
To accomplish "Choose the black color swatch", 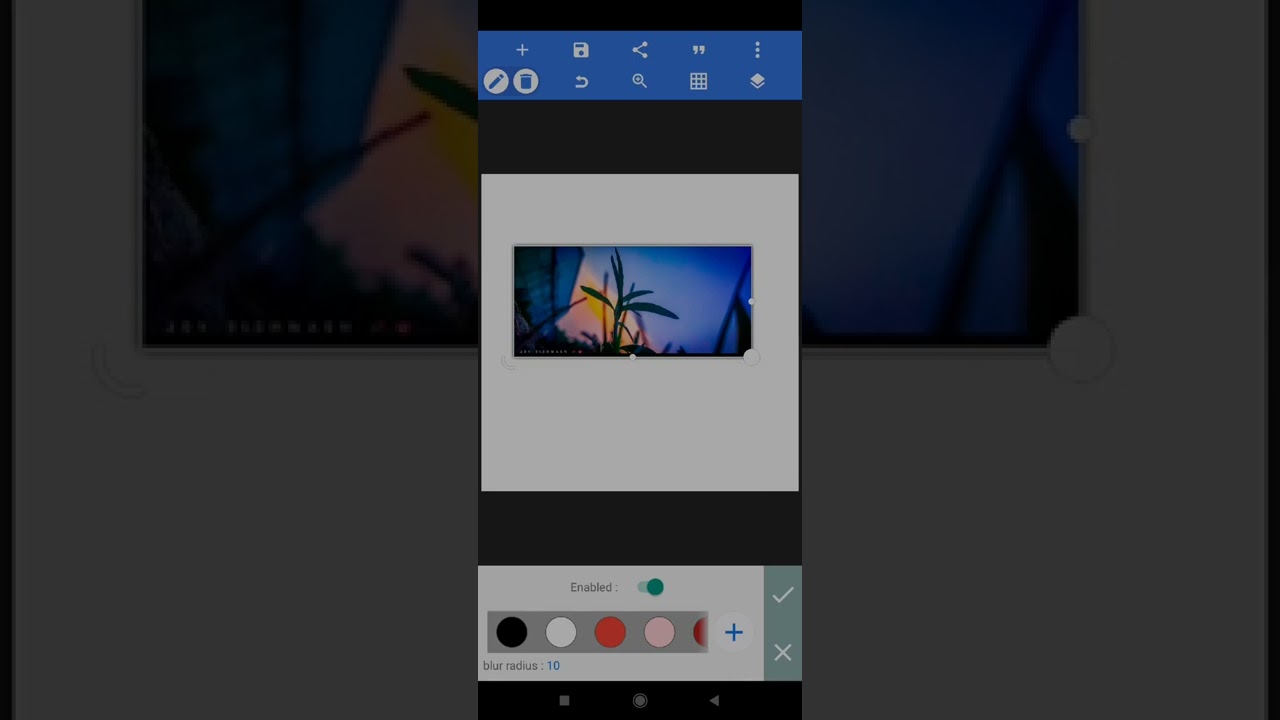I will [x=512, y=632].
